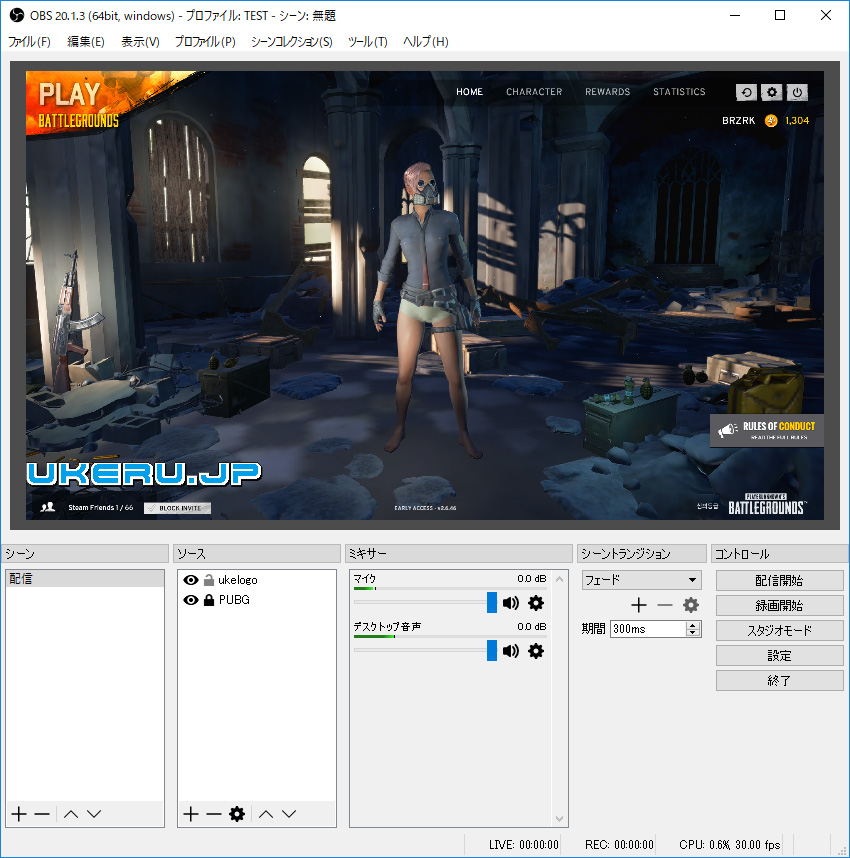Add a new scene with plus icon
The height and width of the screenshot is (858, 850).
[18, 814]
